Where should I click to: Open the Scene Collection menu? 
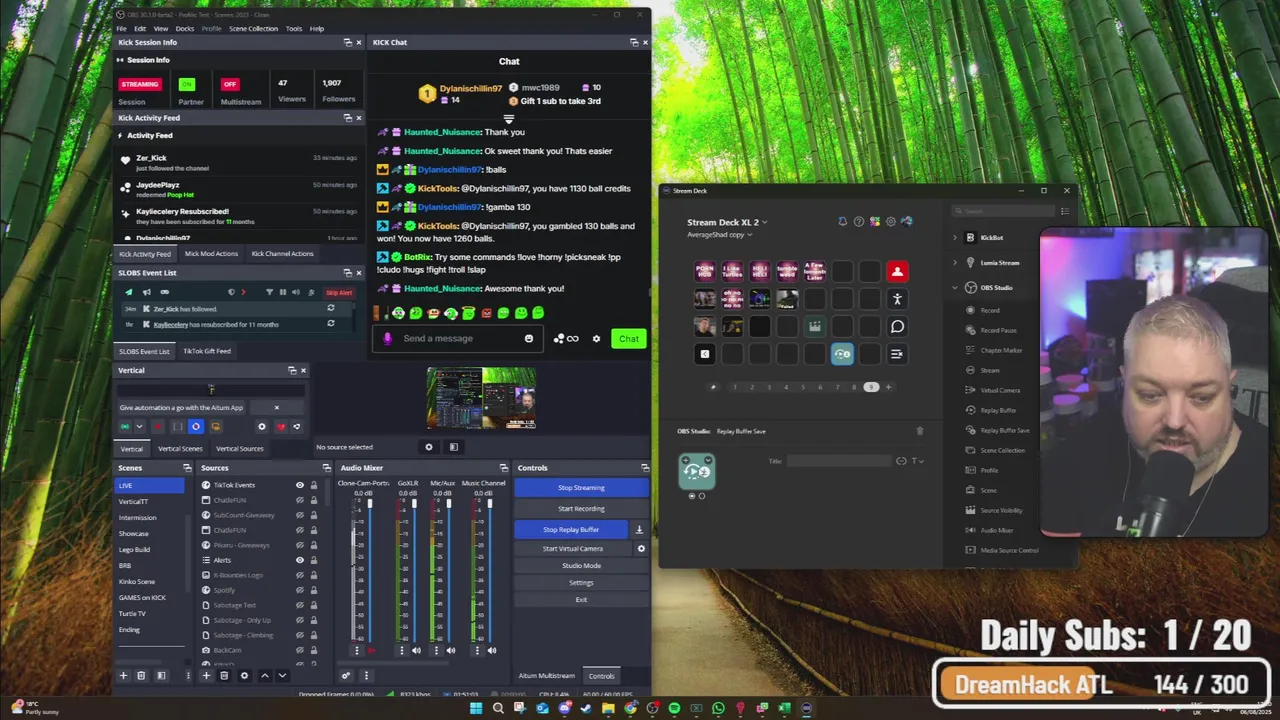tap(254, 29)
